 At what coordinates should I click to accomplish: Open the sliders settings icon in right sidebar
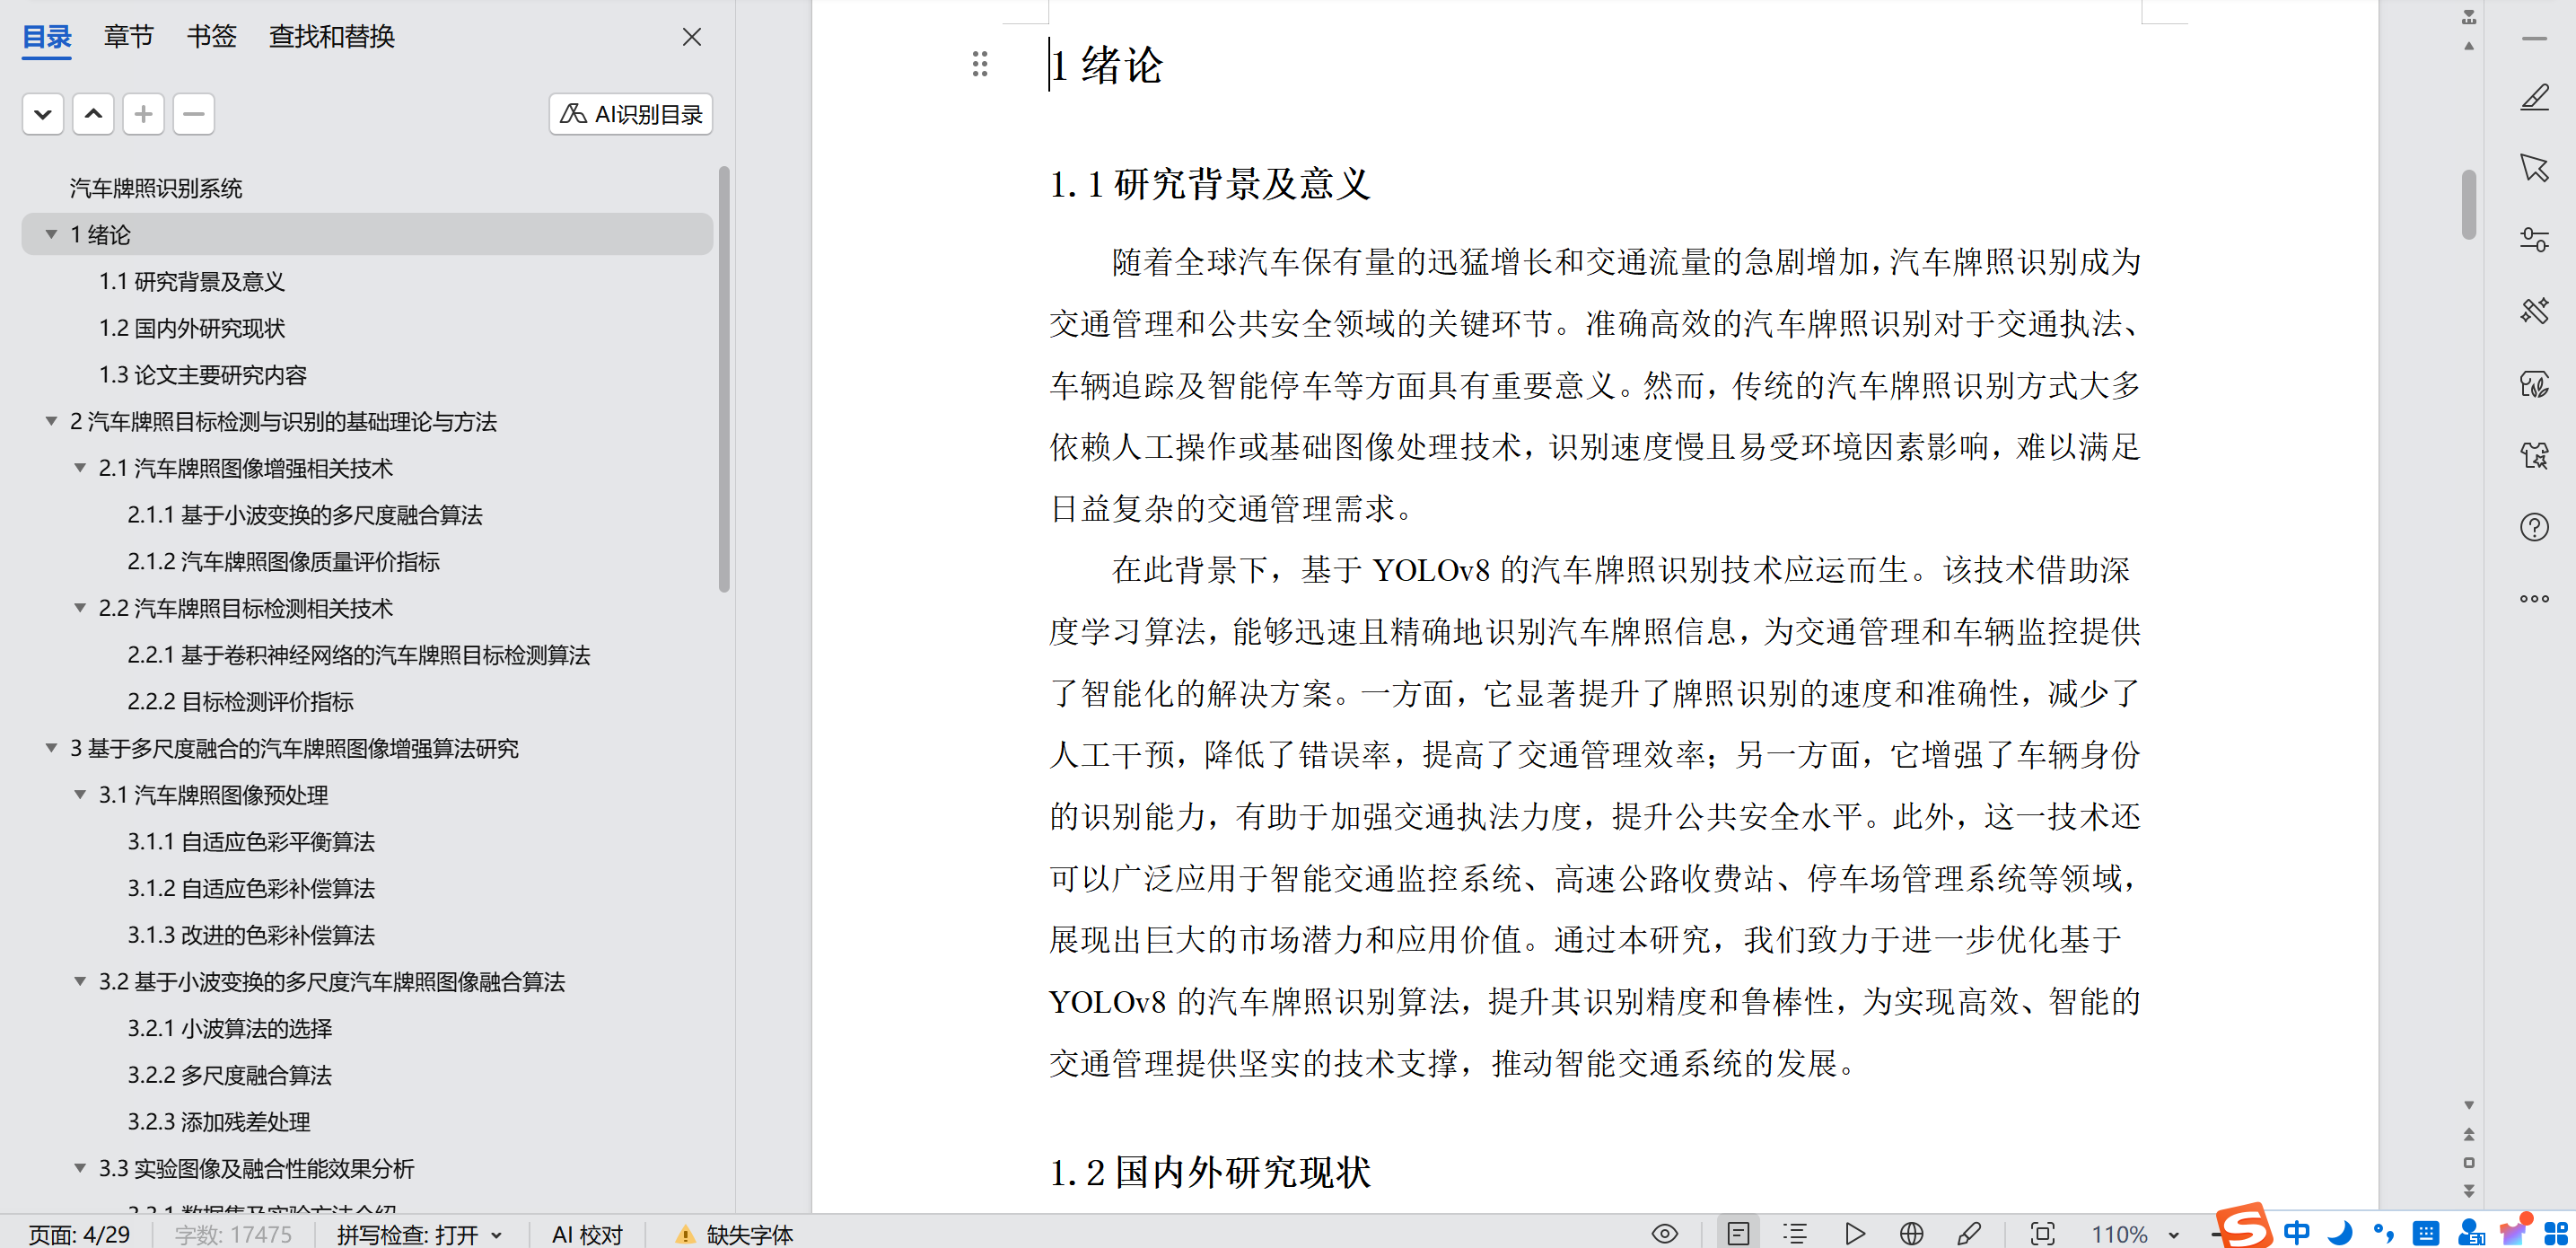tap(2534, 239)
